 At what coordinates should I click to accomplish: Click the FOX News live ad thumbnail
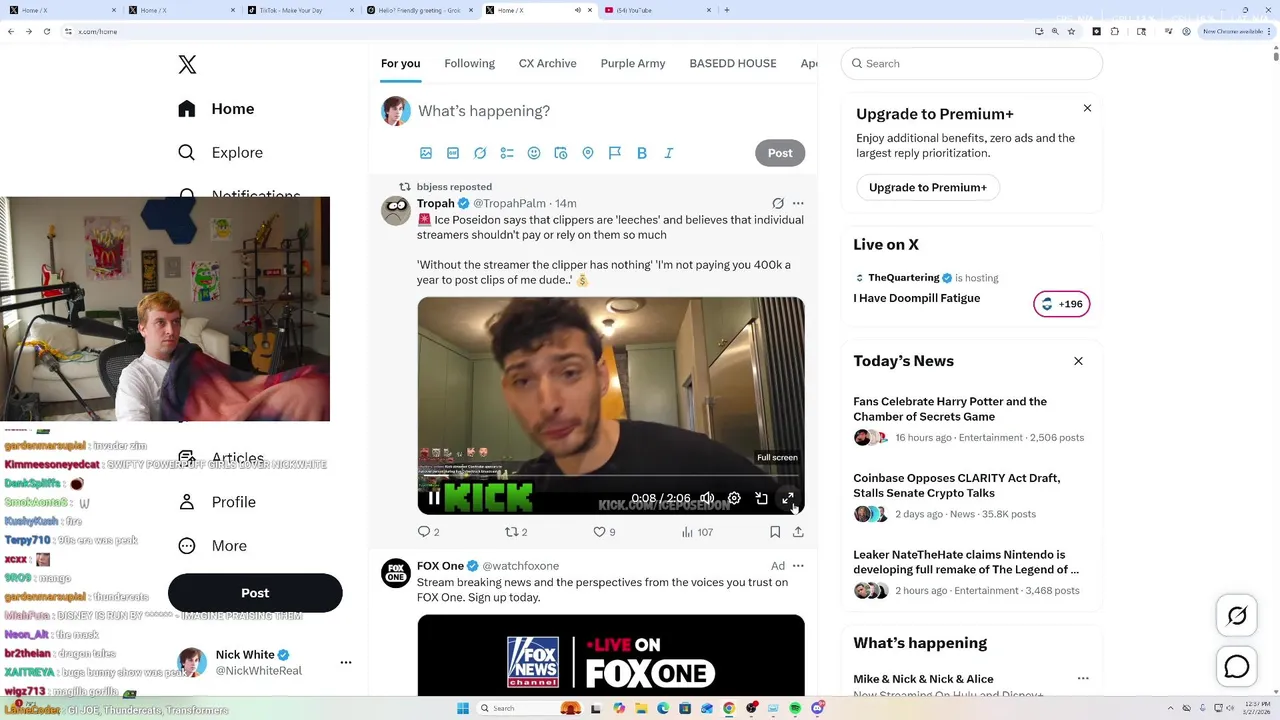pos(611,655)
